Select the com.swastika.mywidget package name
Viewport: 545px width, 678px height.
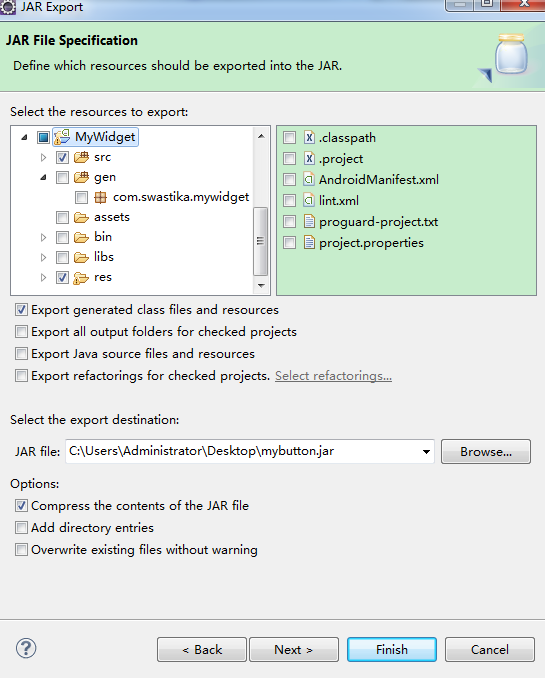coord(181,197)
